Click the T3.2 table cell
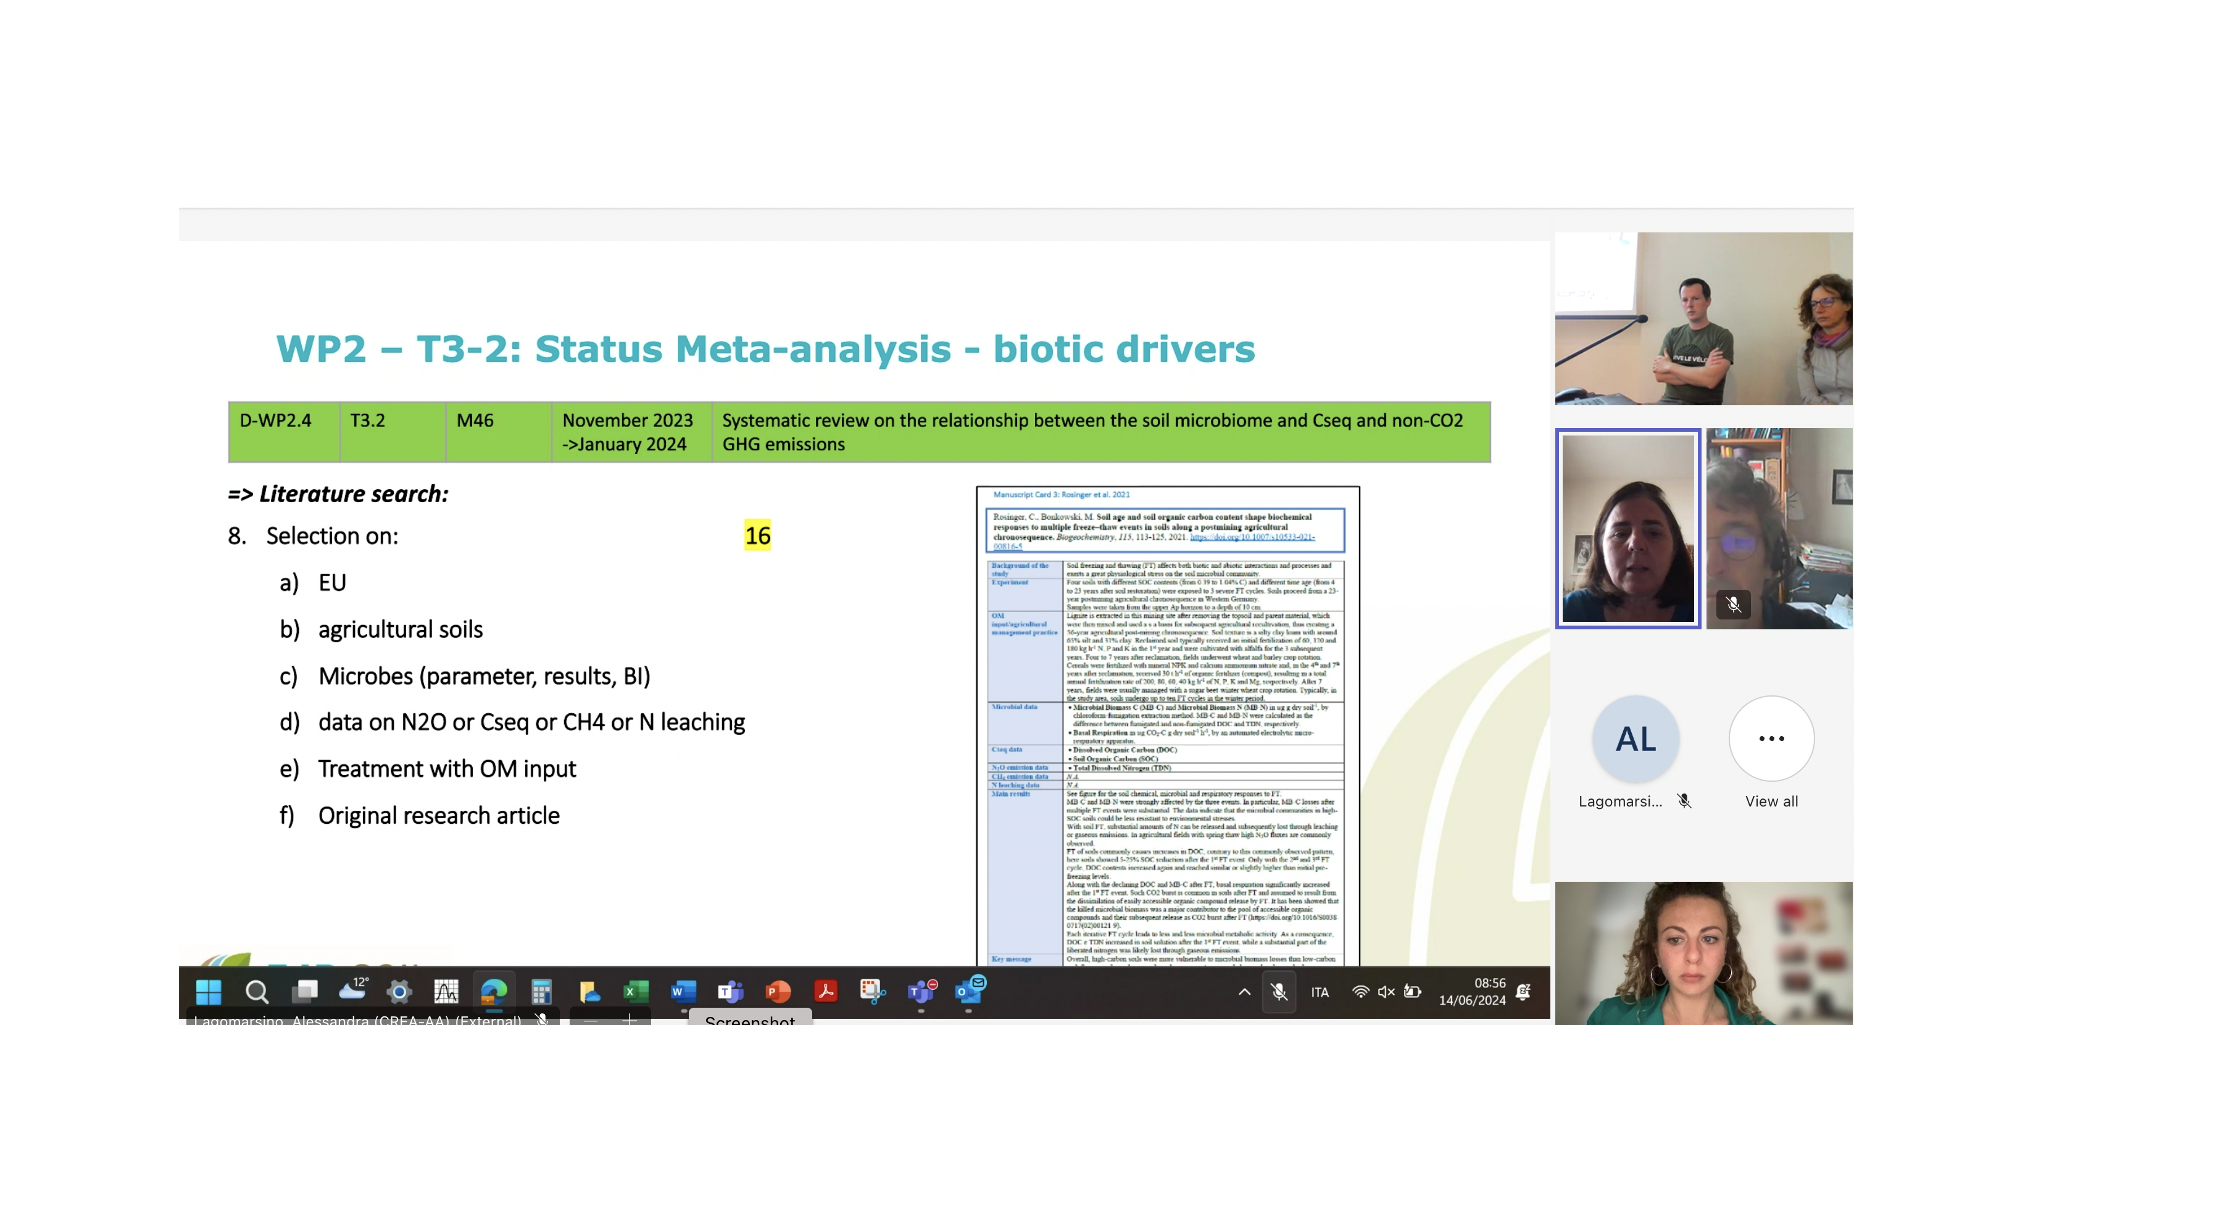 393,432
